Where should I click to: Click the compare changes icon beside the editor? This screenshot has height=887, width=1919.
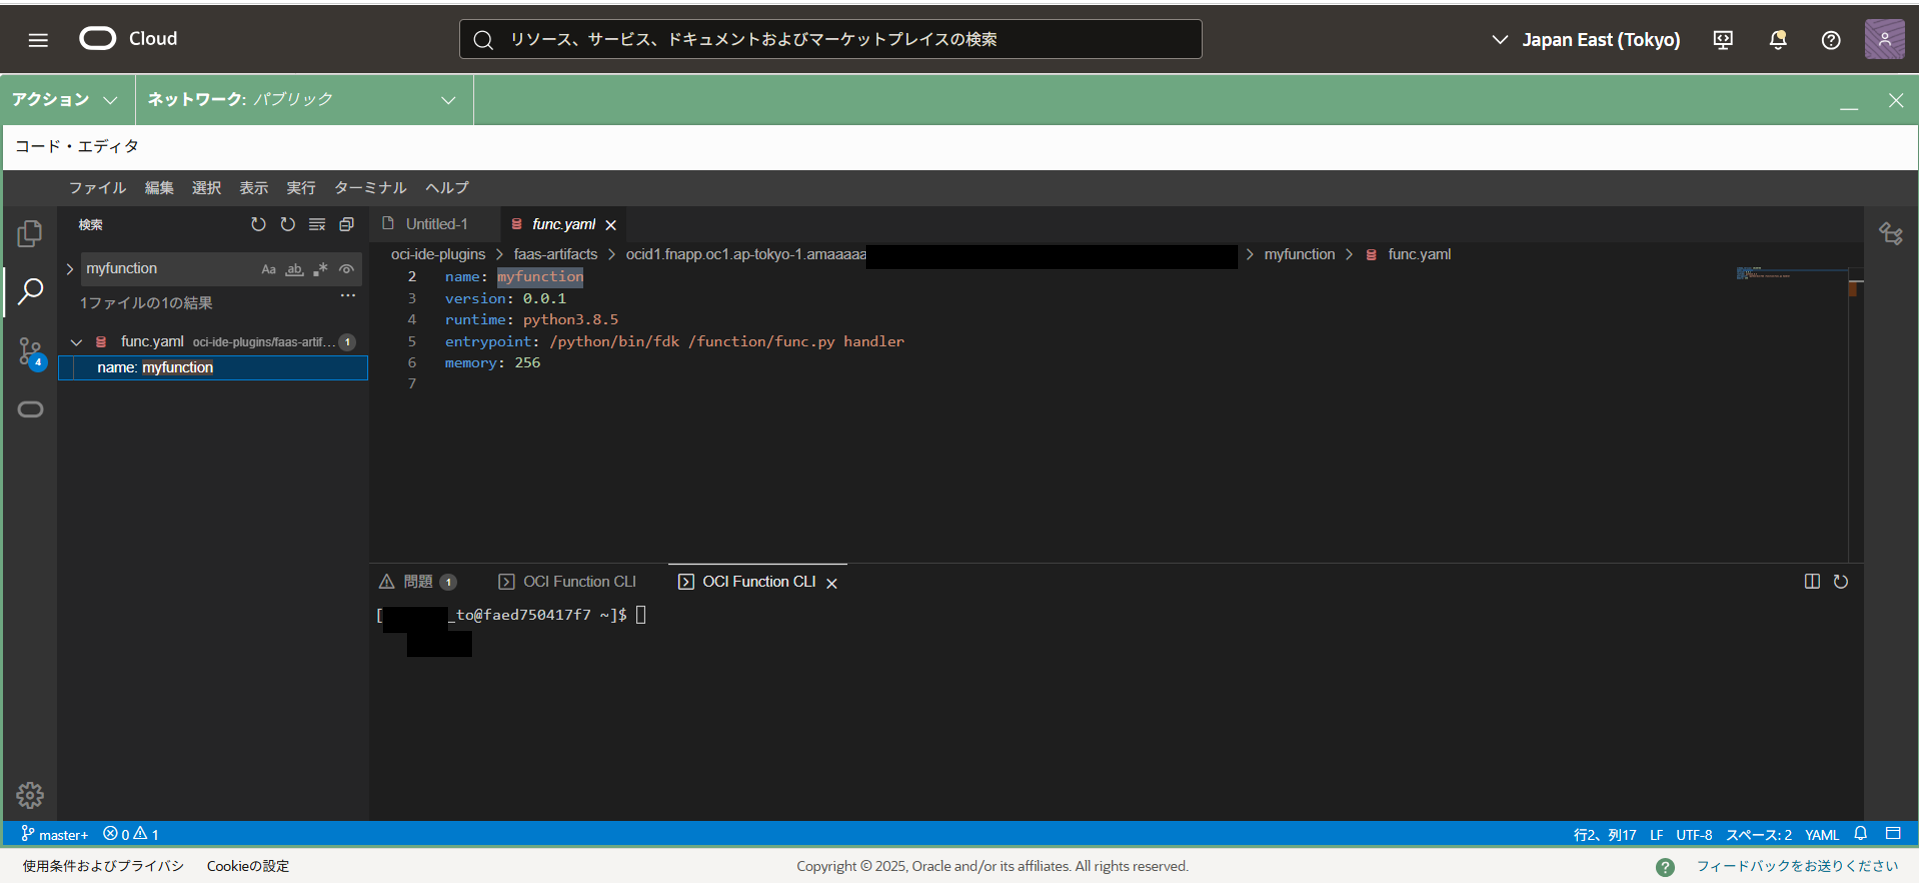point(1891,234)
